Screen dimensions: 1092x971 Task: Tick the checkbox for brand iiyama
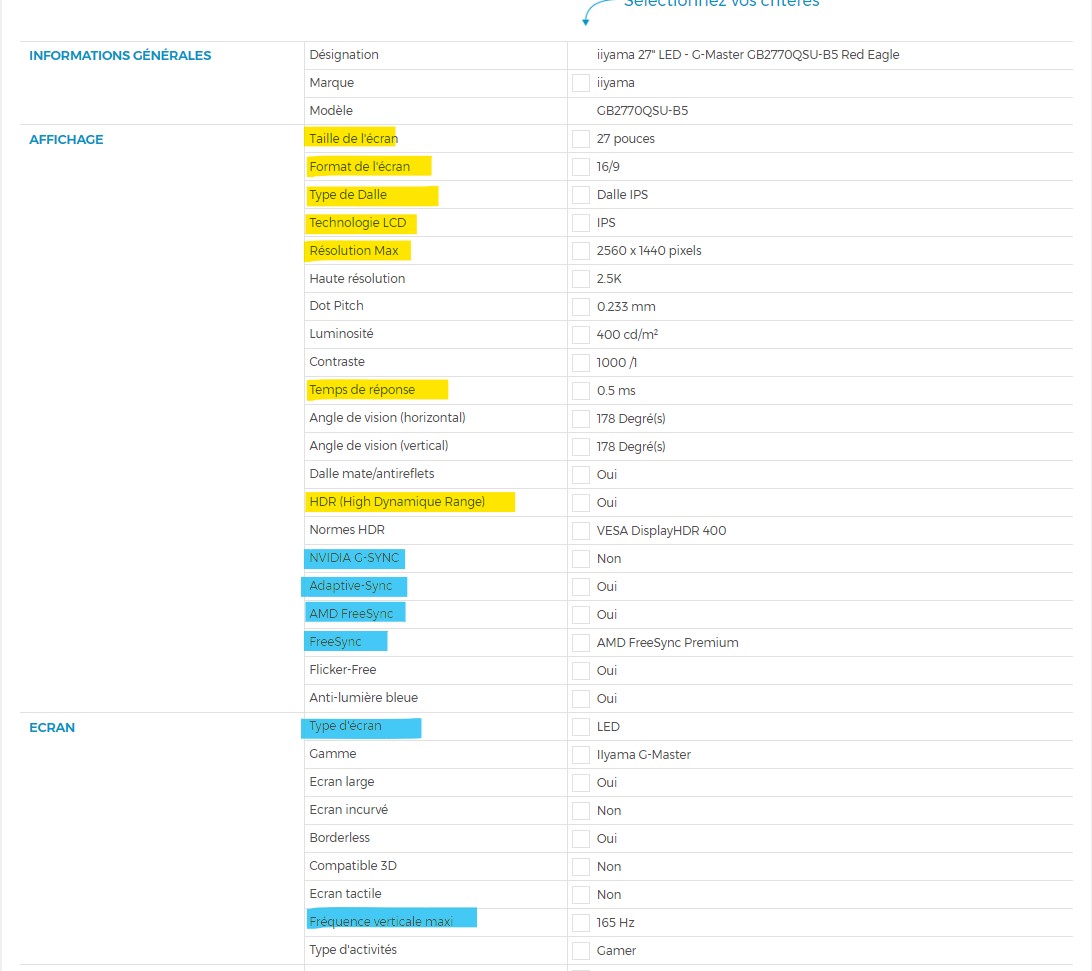(x=581, y=83)
